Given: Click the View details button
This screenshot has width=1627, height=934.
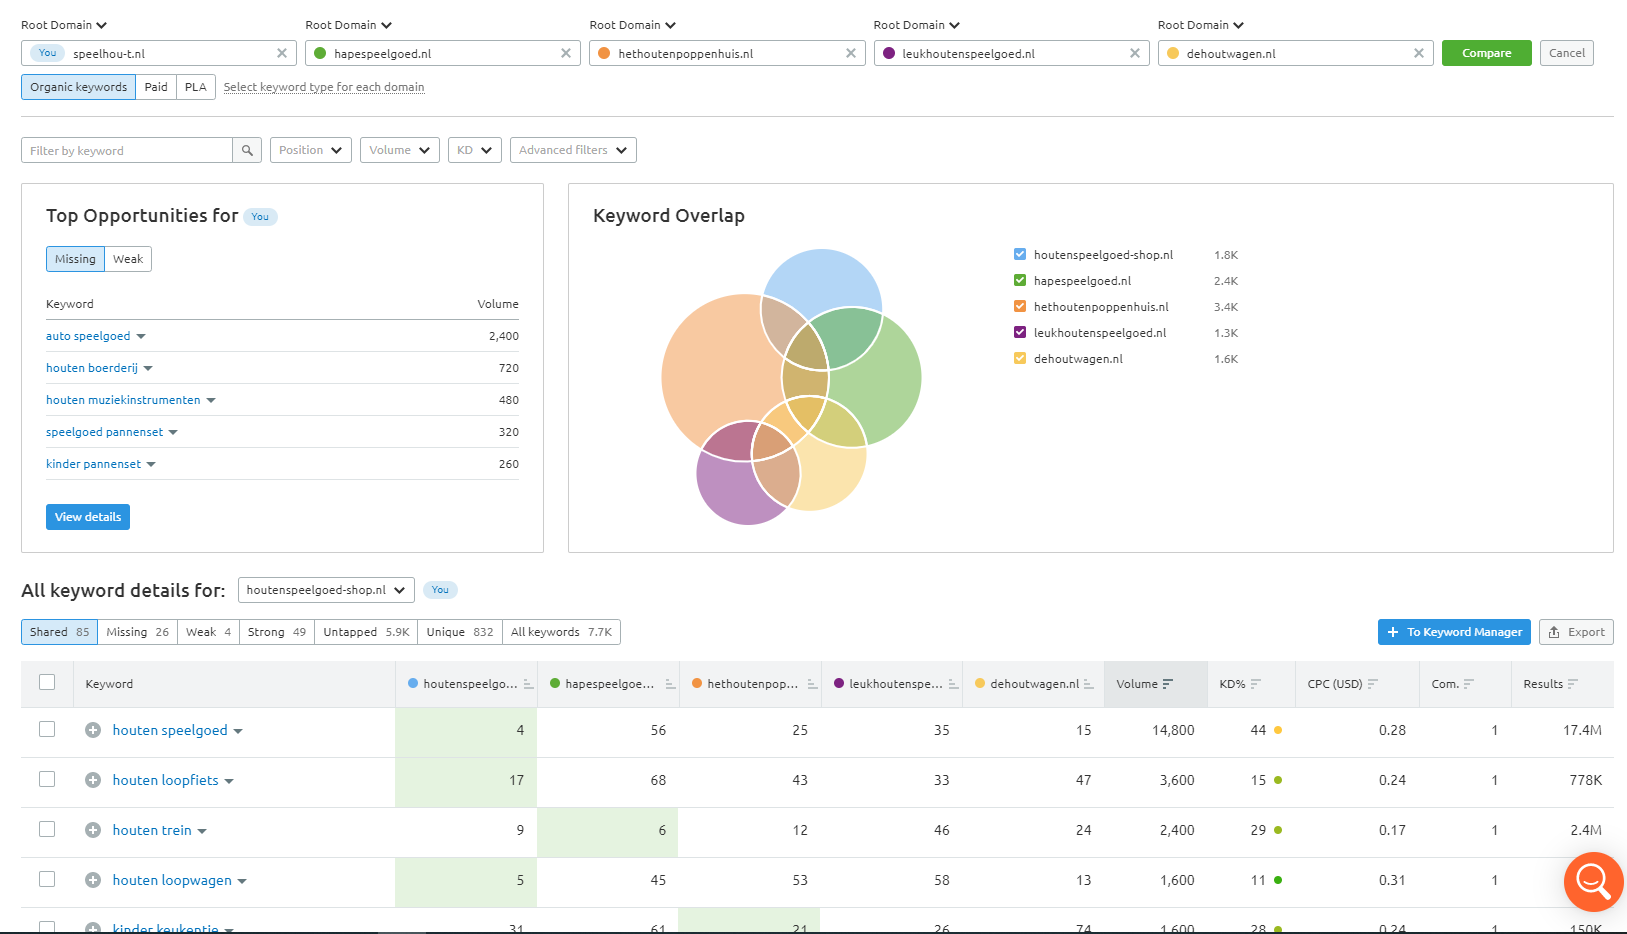Looking at the screenshot, I should (x=88, y=517).
